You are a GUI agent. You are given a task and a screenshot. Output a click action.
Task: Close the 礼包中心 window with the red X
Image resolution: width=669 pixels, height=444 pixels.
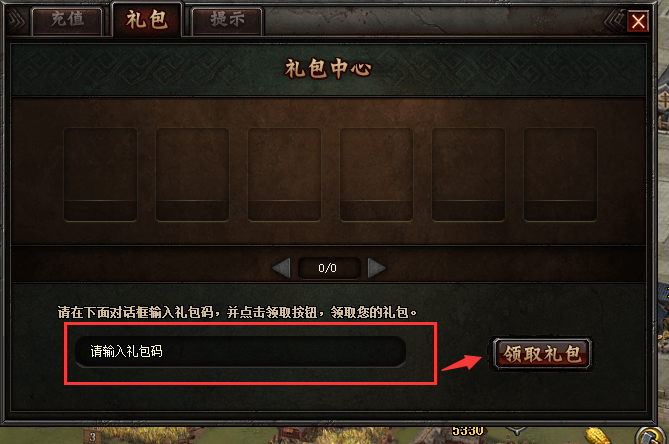(638, 21)
